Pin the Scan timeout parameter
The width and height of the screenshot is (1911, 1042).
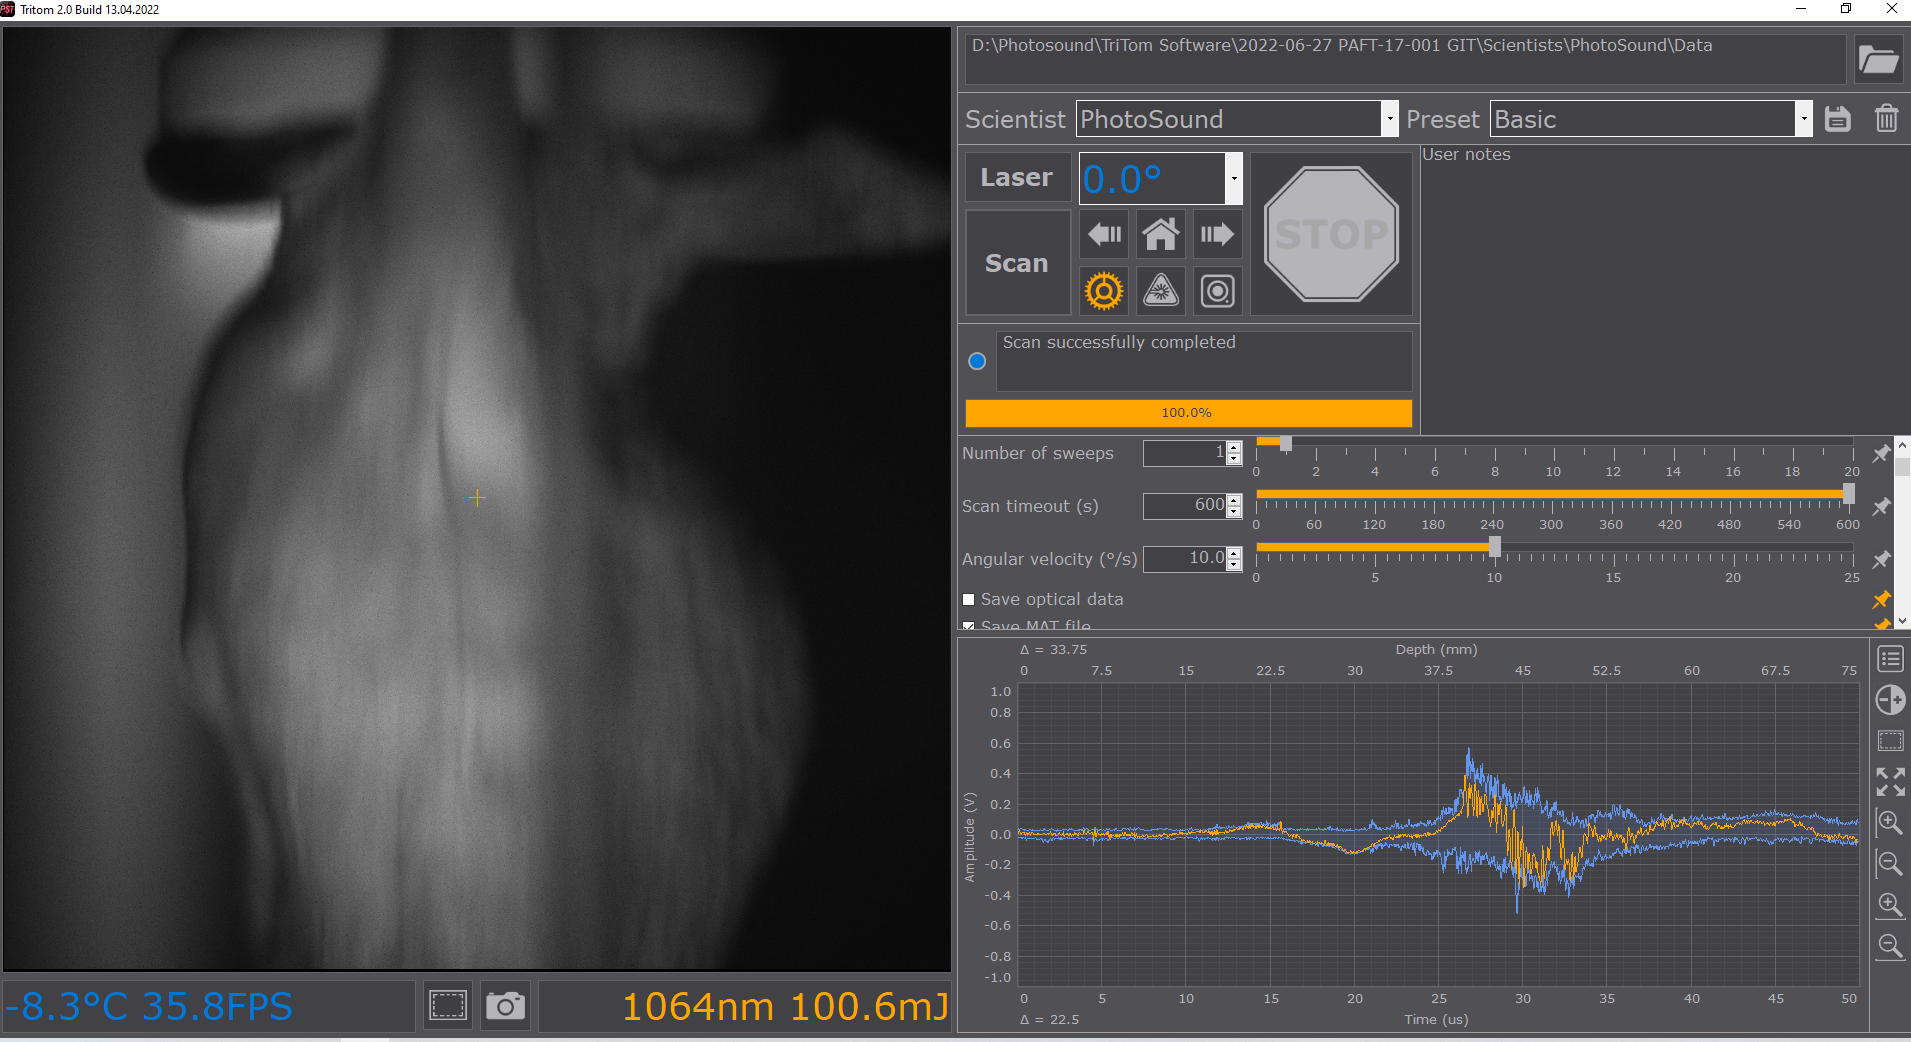click(x=1881, y=506)
